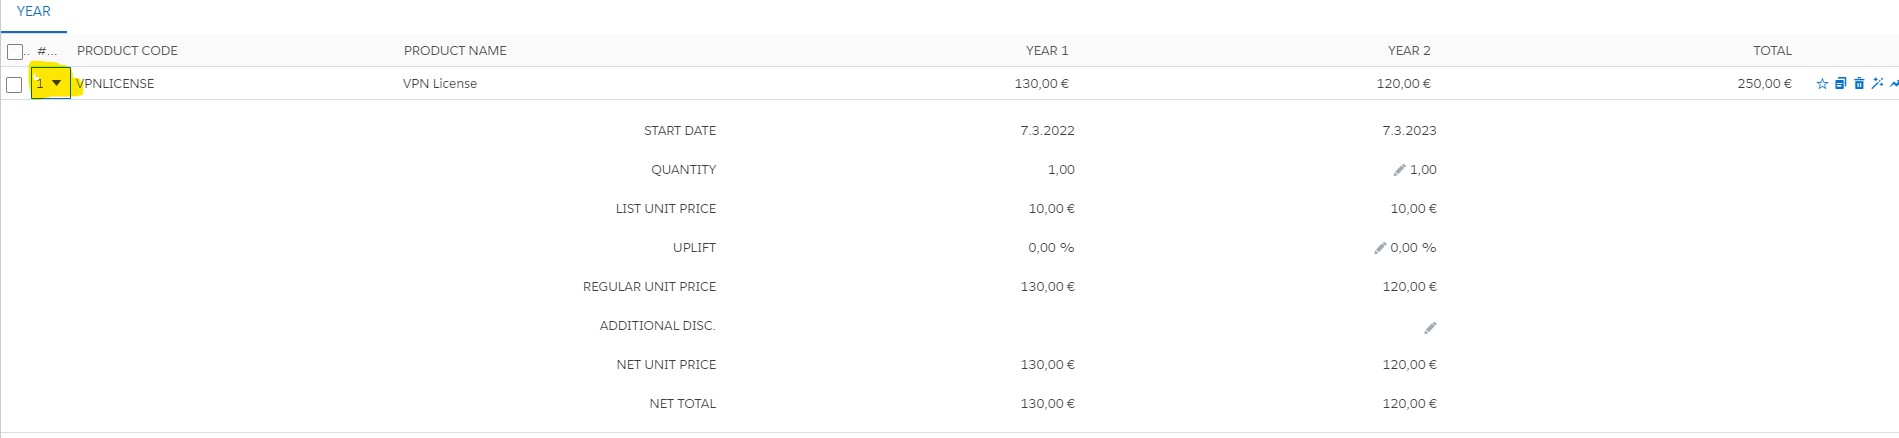The height and width of the screenshot is (438, 1899).
Task: Tick the select-all checkbox in table header
Action: [15, 51]
